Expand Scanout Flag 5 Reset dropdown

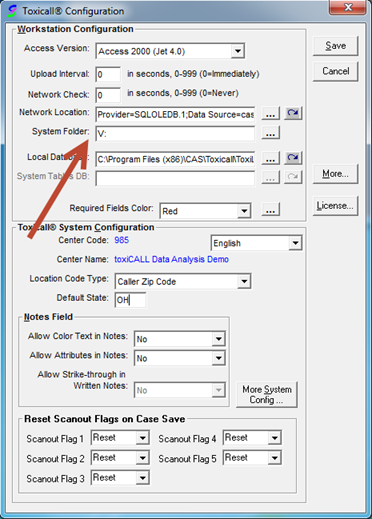pos(274,458)
